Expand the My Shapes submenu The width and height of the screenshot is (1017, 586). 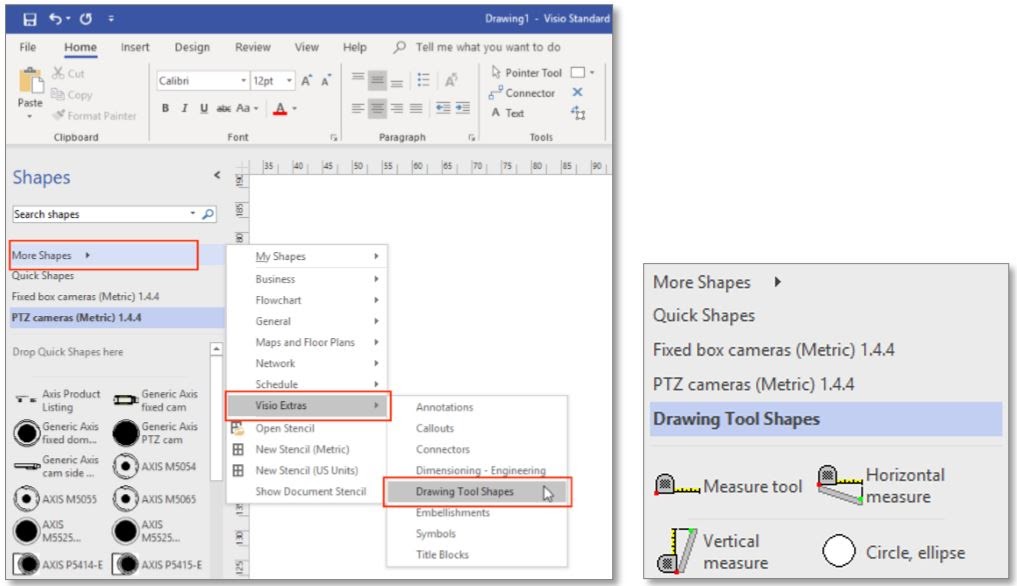click(x=307, y=256)
